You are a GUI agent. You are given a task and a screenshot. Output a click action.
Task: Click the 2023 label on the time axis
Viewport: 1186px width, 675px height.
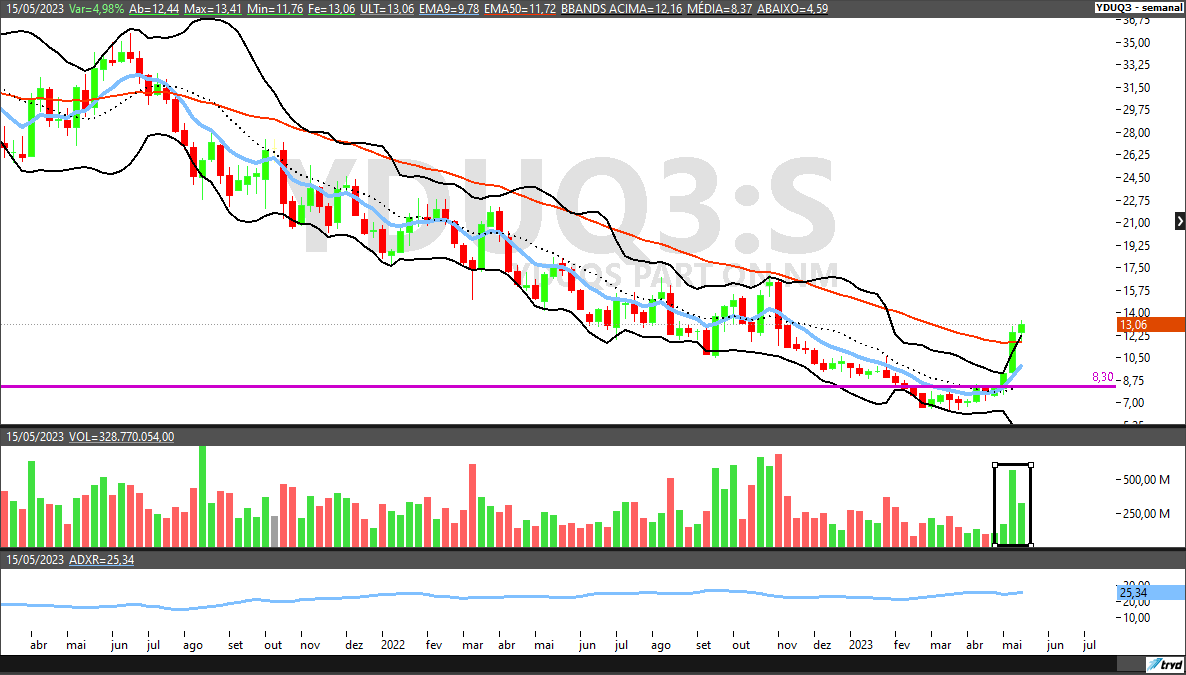(x=861, y=645)
